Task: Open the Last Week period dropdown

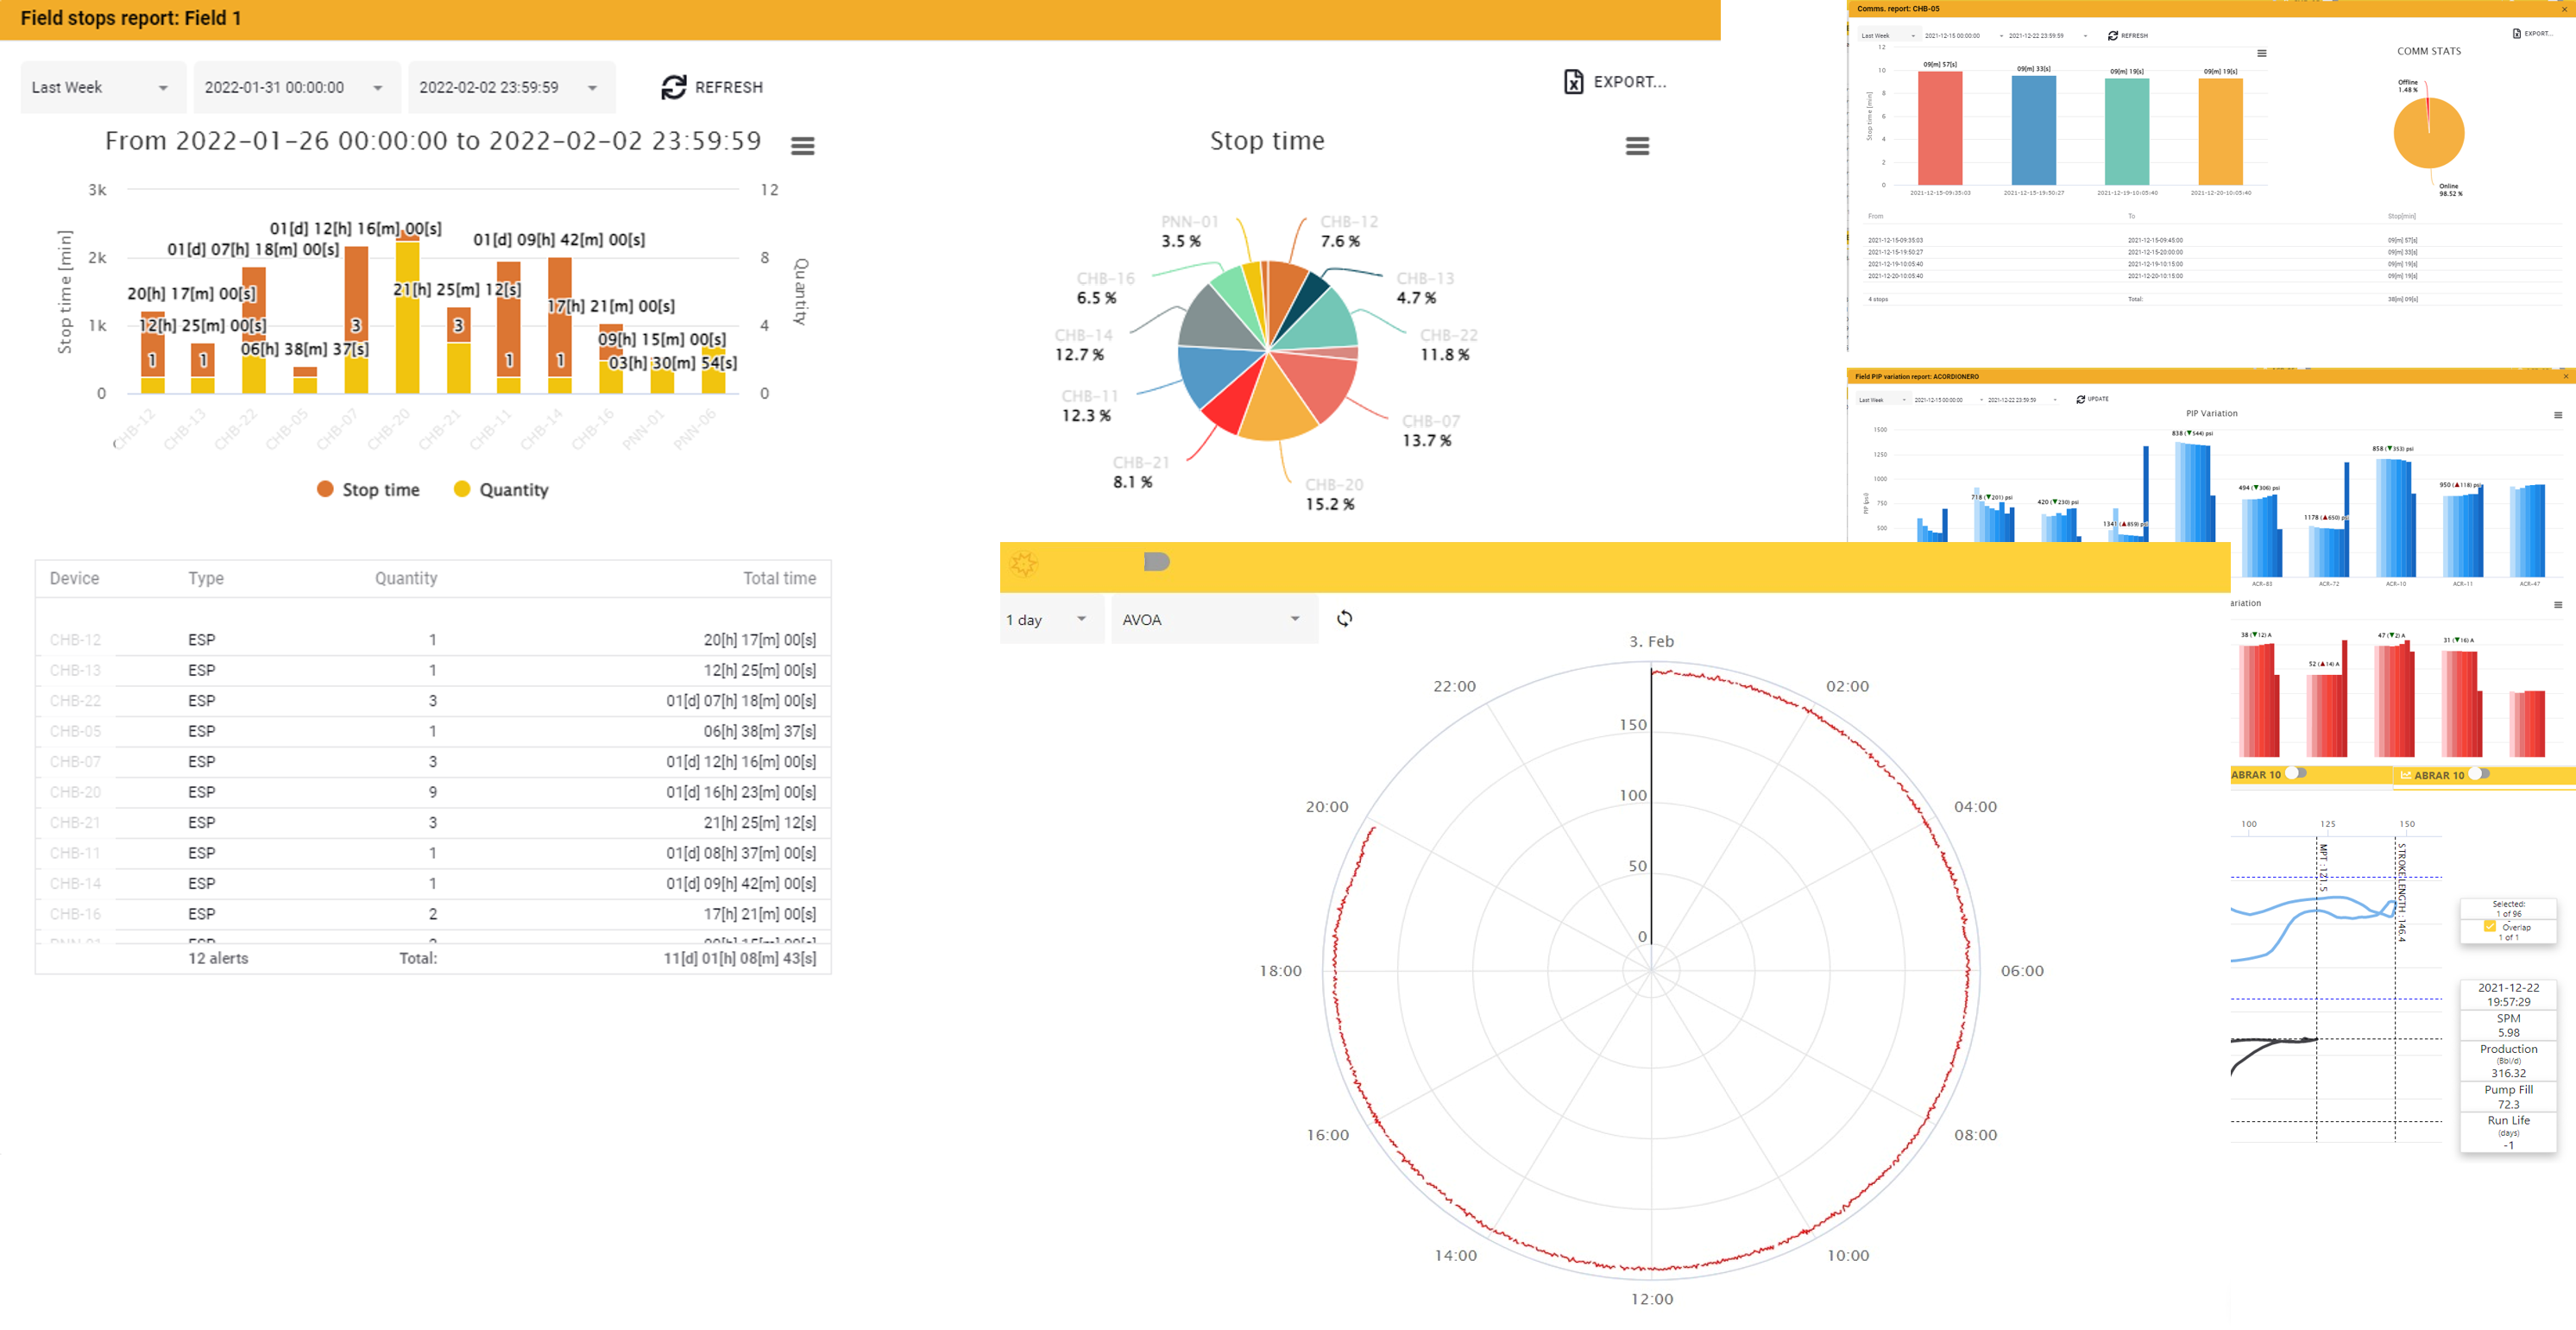Action: click(x=100, y=87)
